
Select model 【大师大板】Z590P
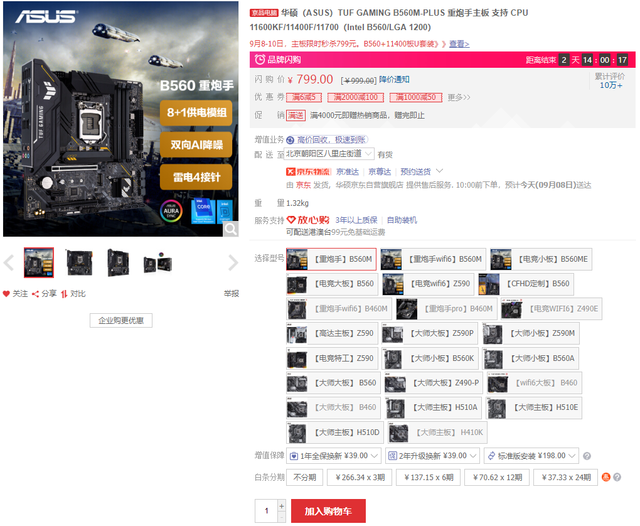coord(430,334)
